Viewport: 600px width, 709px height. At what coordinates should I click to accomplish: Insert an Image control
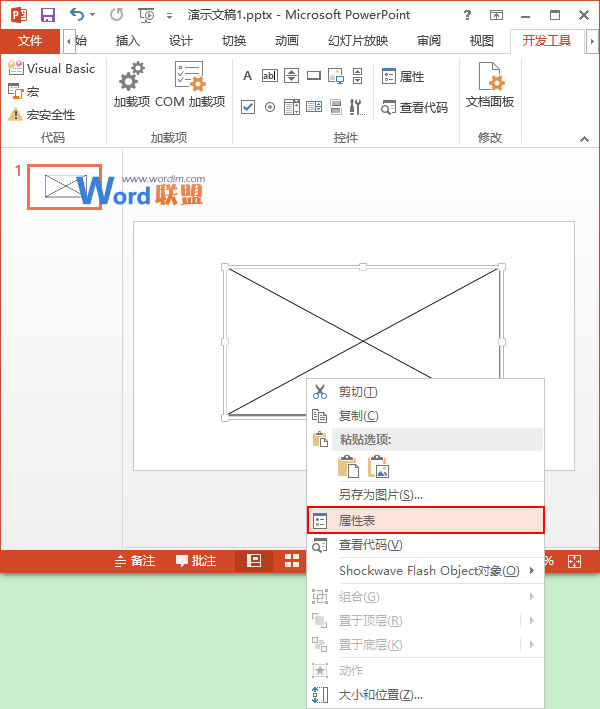tap(336, 76)
